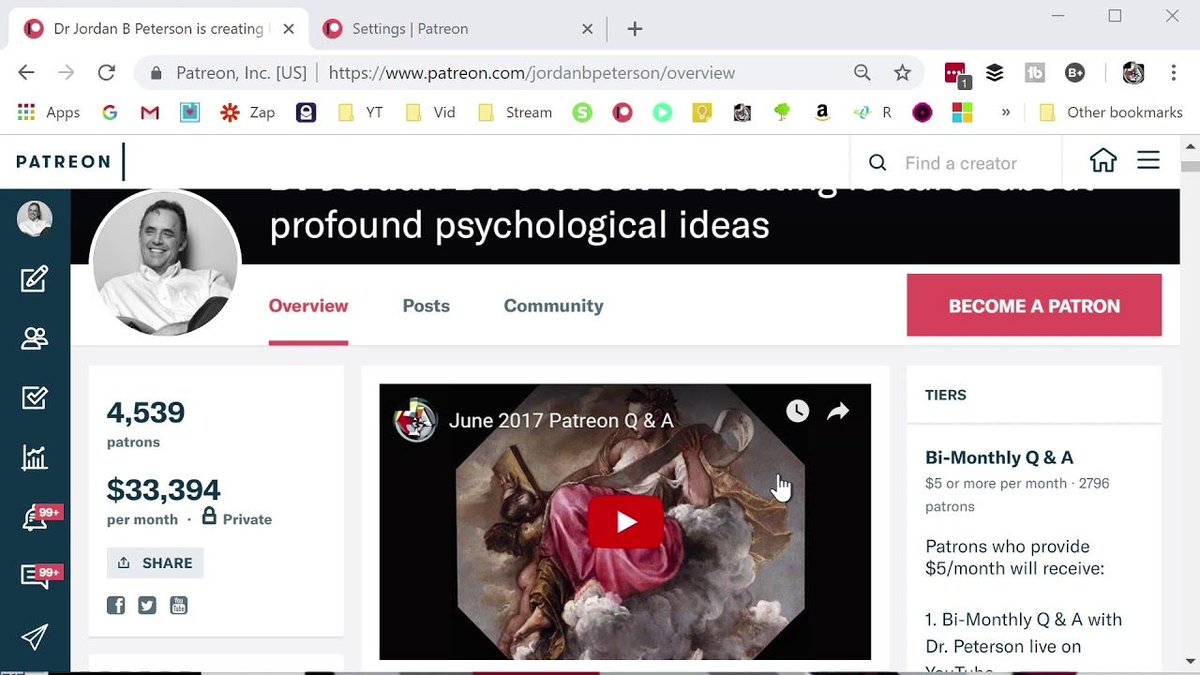The height and width of the screenshot is (675, 1200).
Task: Select the Overview tab
Action: 308,306
